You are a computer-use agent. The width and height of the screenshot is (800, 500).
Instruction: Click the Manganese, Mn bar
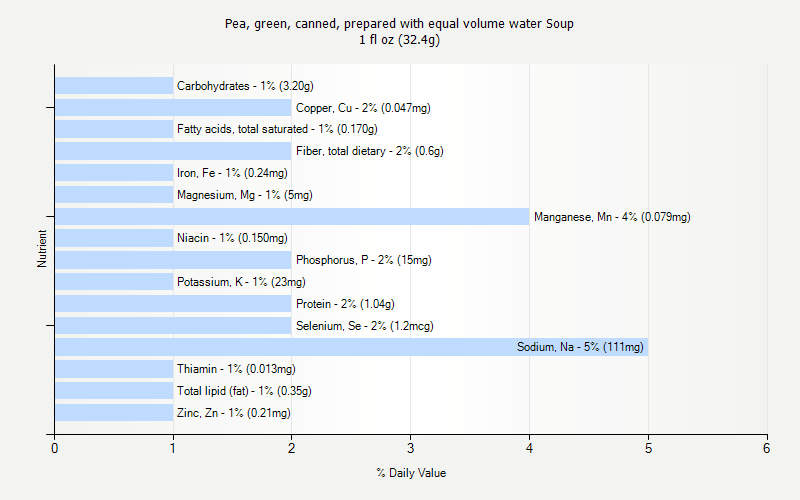pyautogui.click(x=291, y=216)
